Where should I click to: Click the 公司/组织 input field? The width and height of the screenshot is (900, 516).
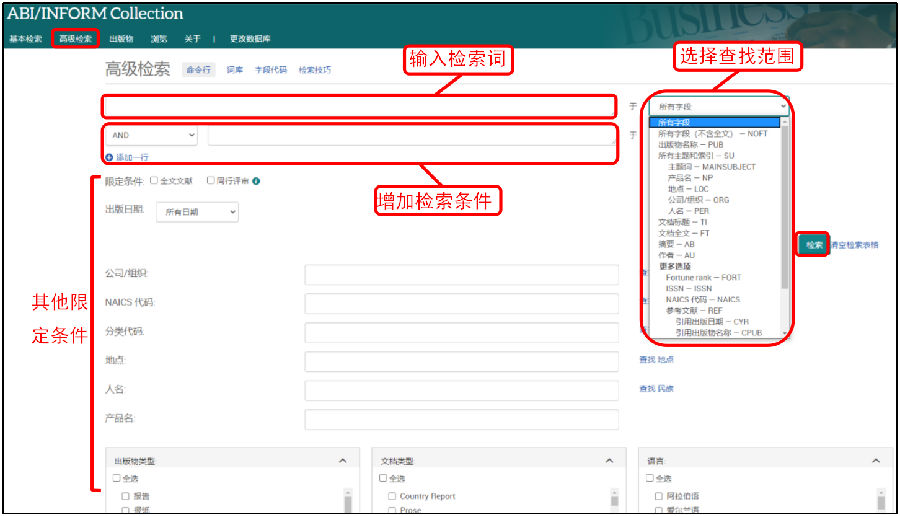(461, 275)
